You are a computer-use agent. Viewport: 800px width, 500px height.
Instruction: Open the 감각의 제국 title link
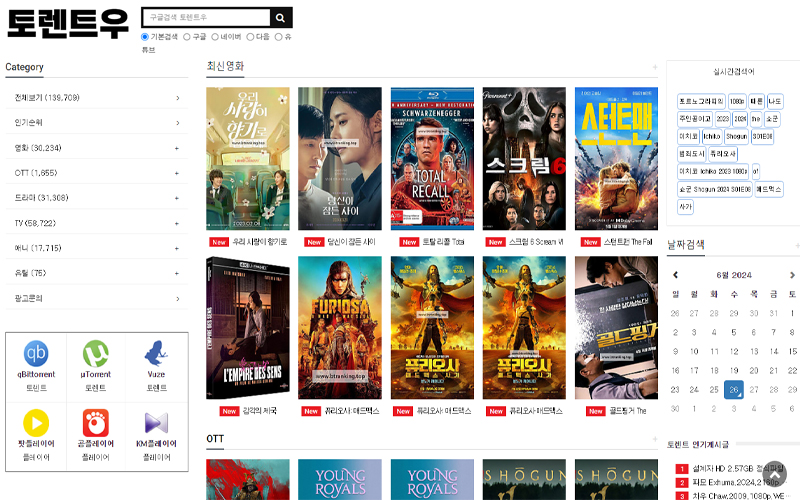pos(259,411)
